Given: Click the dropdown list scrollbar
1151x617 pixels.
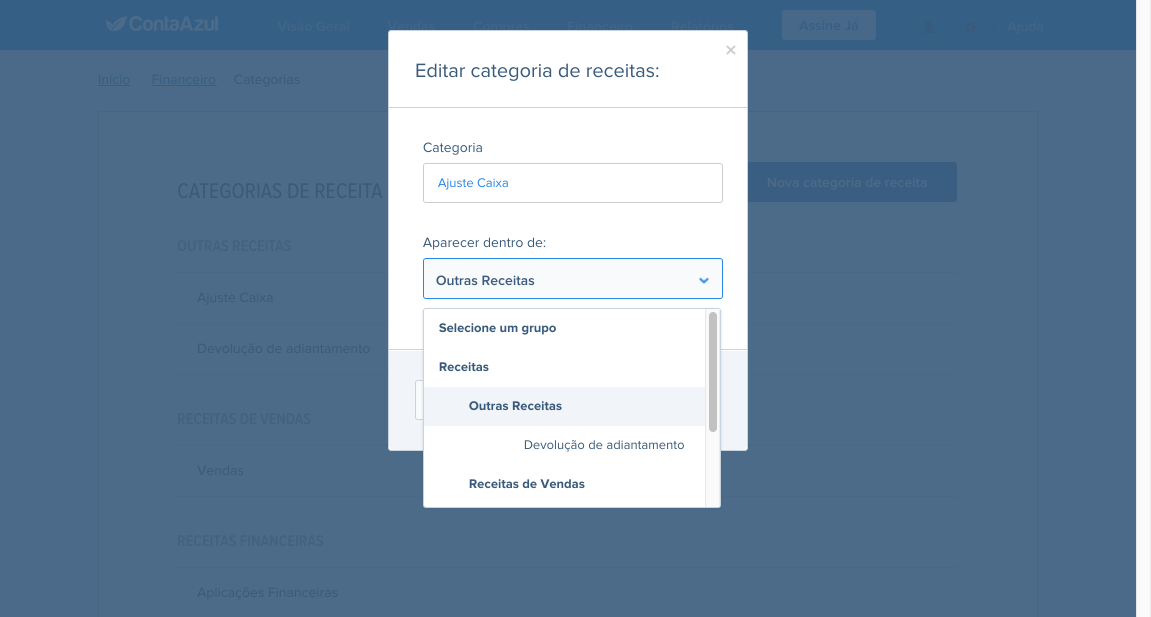Looking at the screenshot, I should 713,372.
